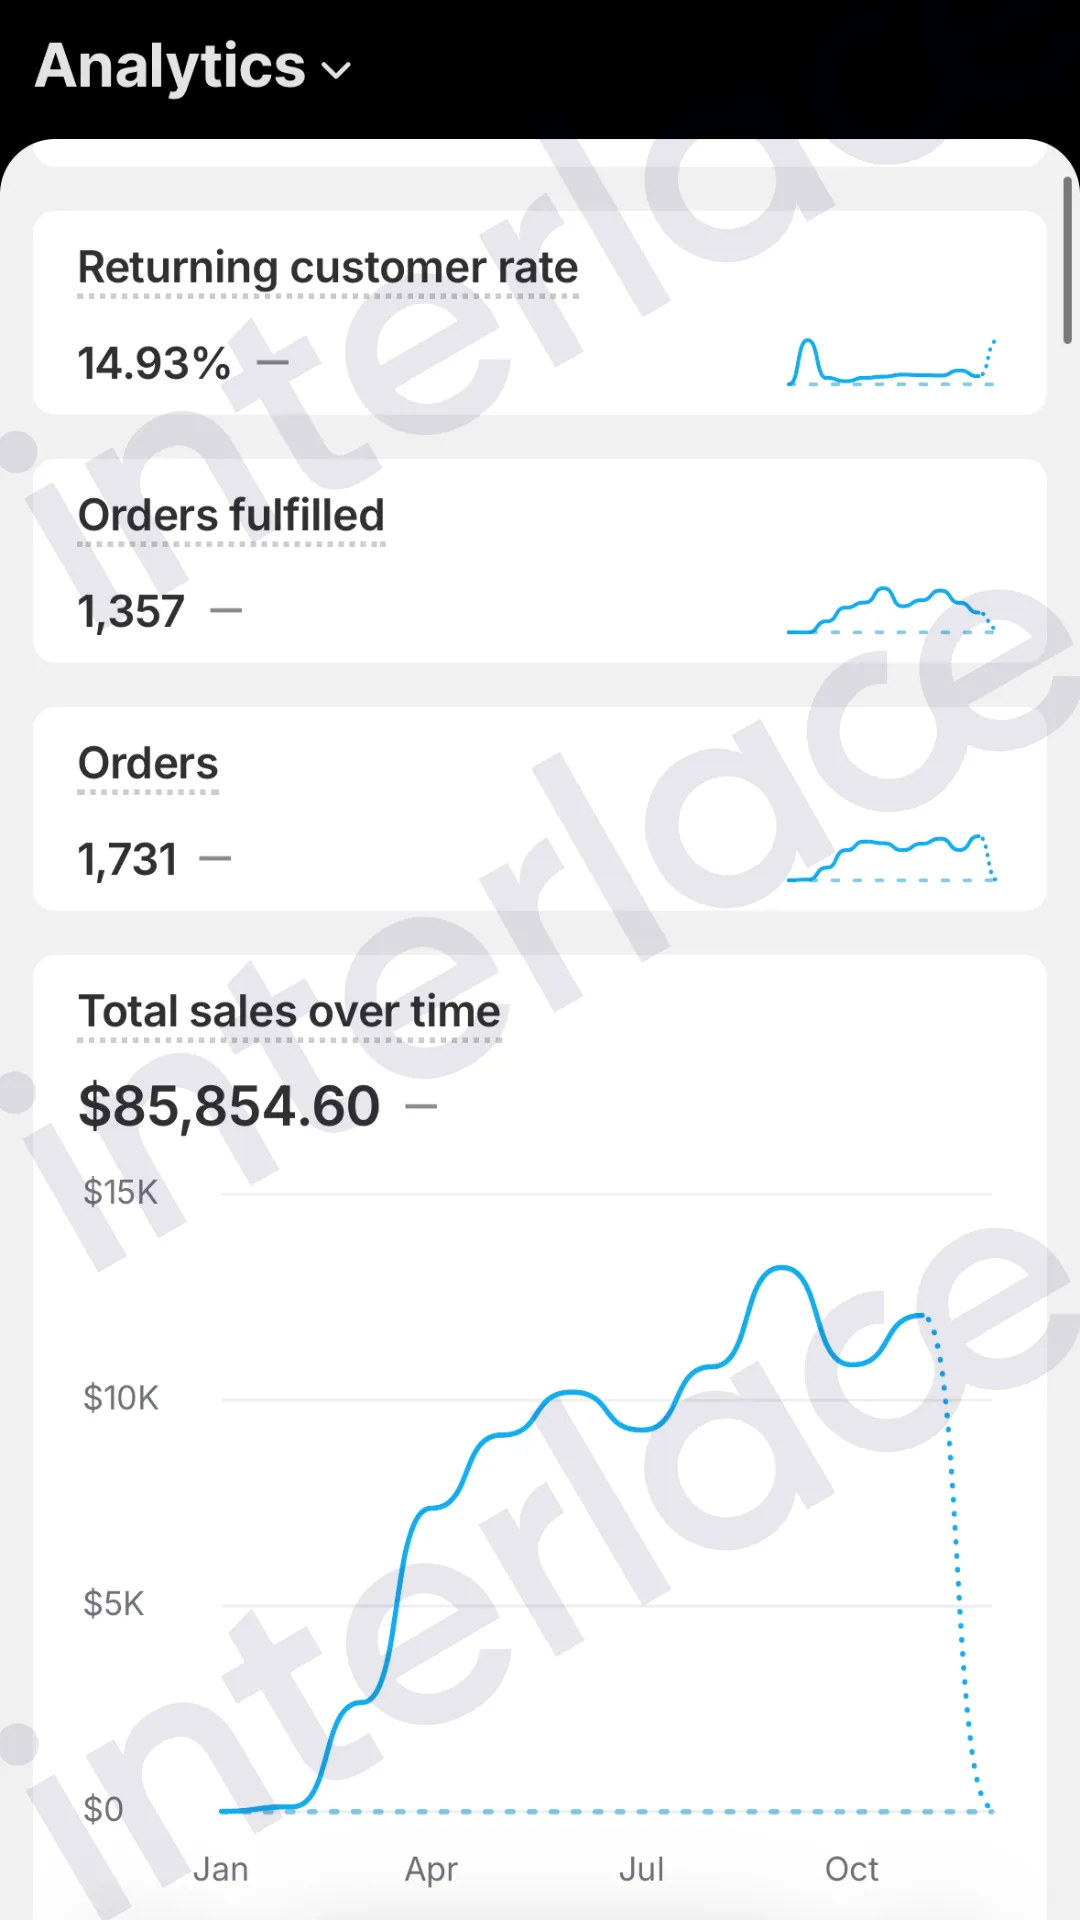
Task: Open Total sales over time report
Action: [289, 1011]
